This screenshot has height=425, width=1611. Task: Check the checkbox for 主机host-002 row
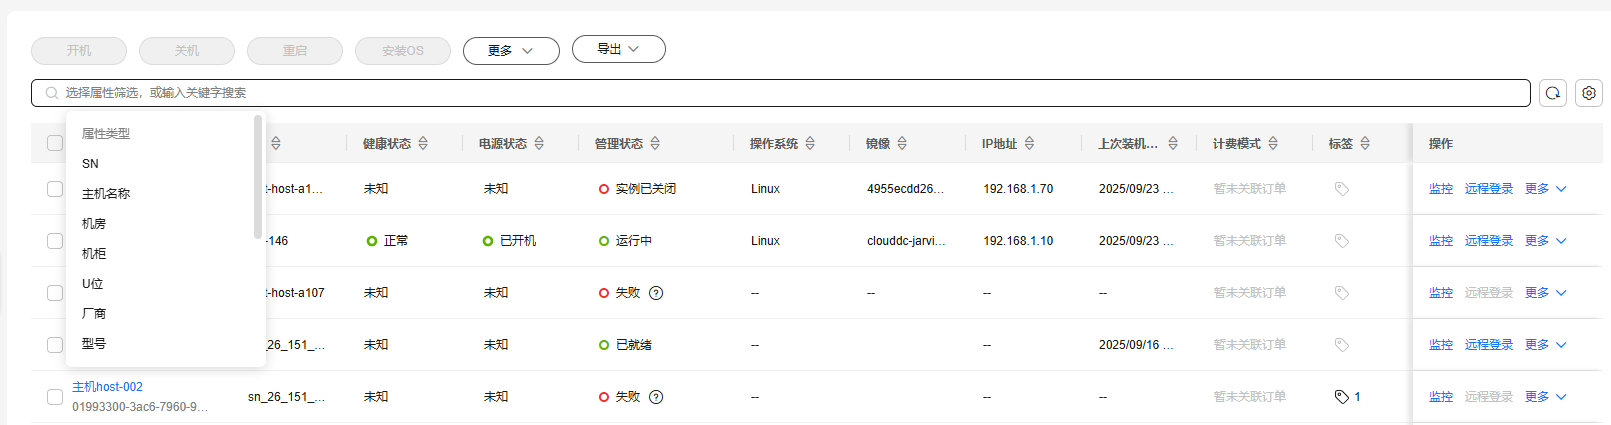[55, 397]
